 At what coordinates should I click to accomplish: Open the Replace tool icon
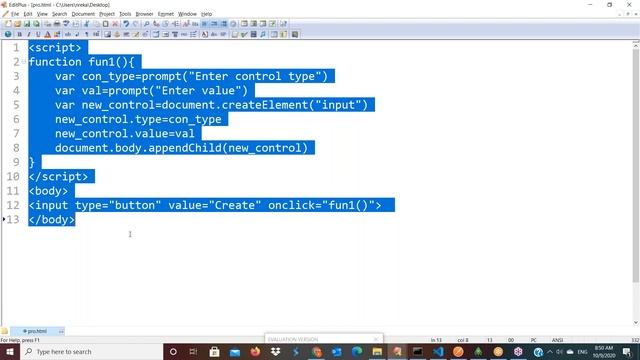click(x=156, y=24)
